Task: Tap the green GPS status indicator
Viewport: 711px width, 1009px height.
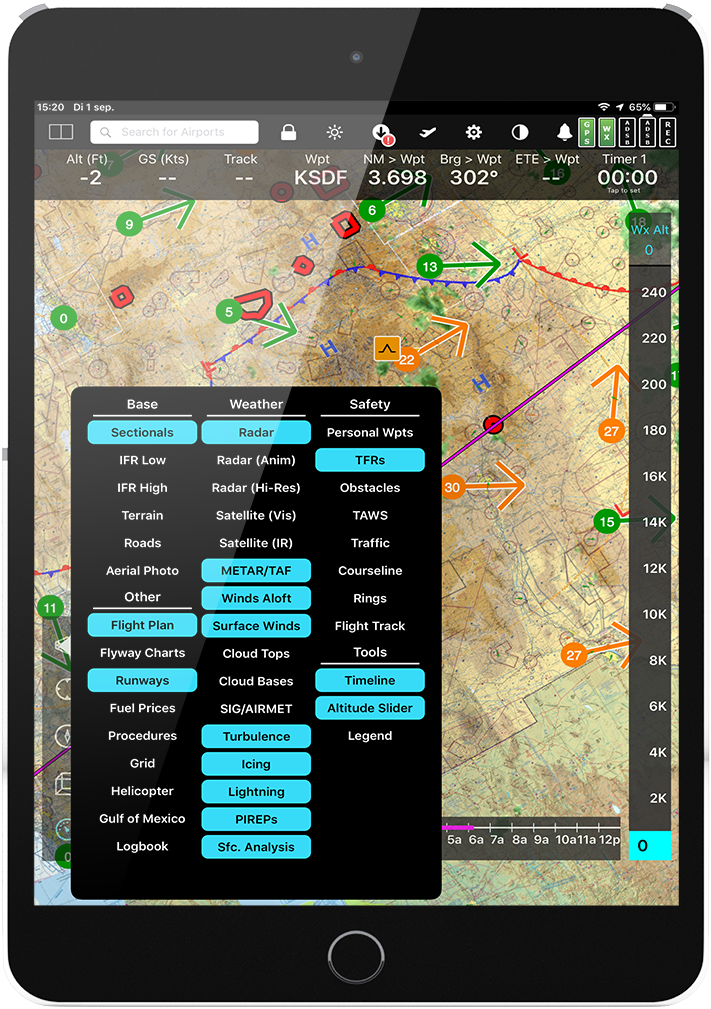Action: (587, 132)
